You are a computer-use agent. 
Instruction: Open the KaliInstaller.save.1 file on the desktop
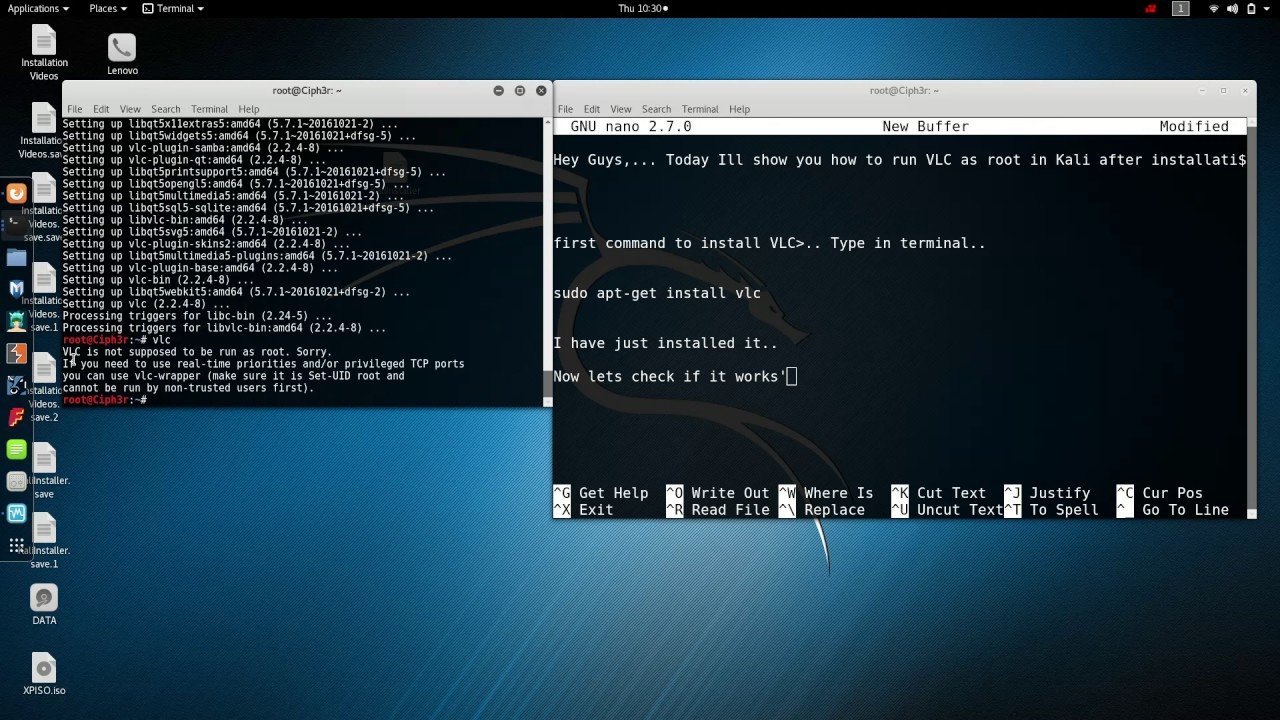click(x=44, y=542)
